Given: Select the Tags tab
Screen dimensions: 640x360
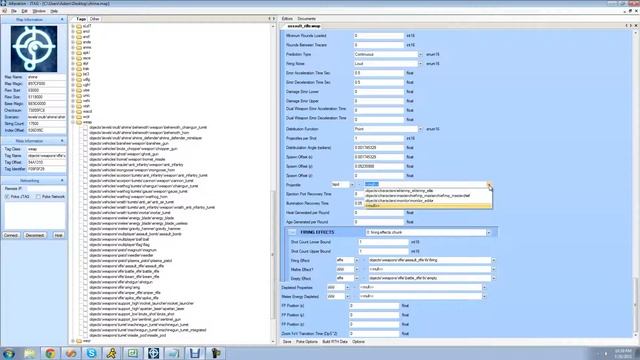Looking at the screenshot, I should (81, 19).
